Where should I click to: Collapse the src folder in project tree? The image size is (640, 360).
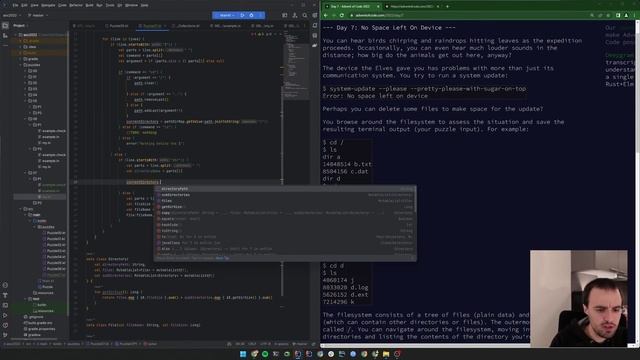(21, 209)
